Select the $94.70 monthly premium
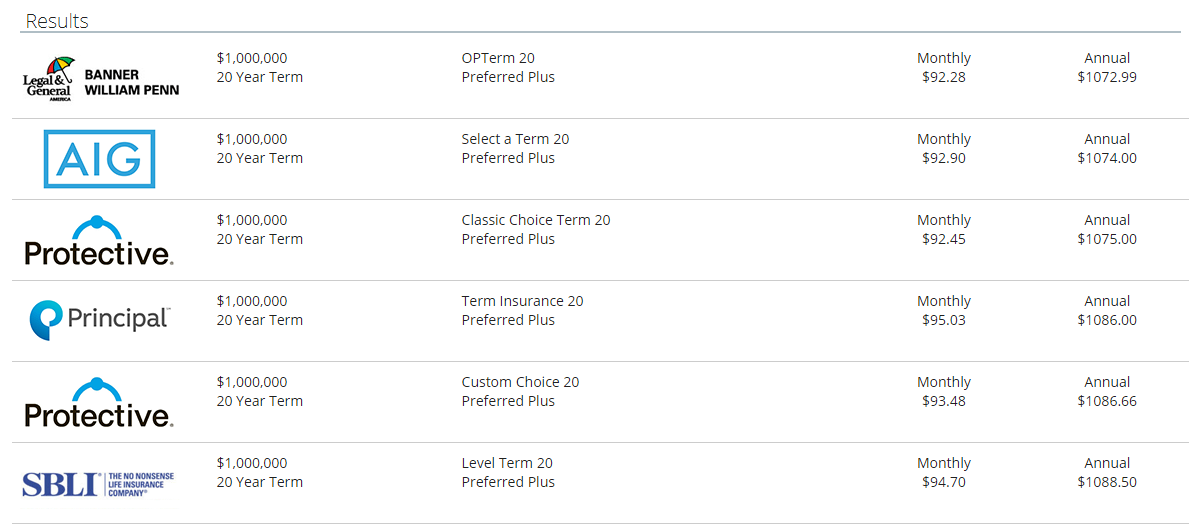Viewport: 1190px width, 526px height. (944, 482)
